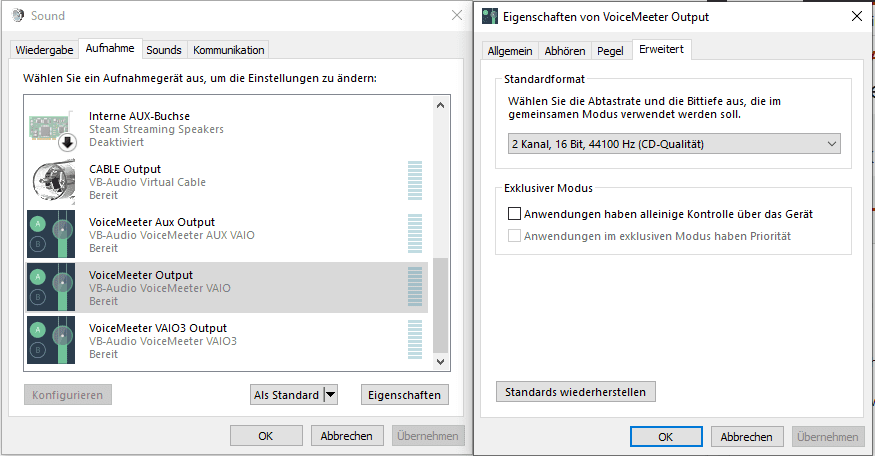Screen dimensions: 875x456
Task: Enable exclusive control checkbox for applications
Action: pos(514,214)
